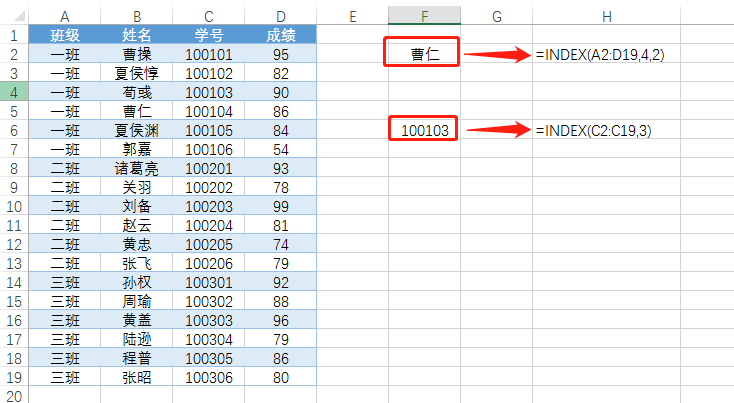Screen dimensions: 734x403
Task: Select cell containing 夏侯渊
Action: pyautogui.click(x=137, y=130)
